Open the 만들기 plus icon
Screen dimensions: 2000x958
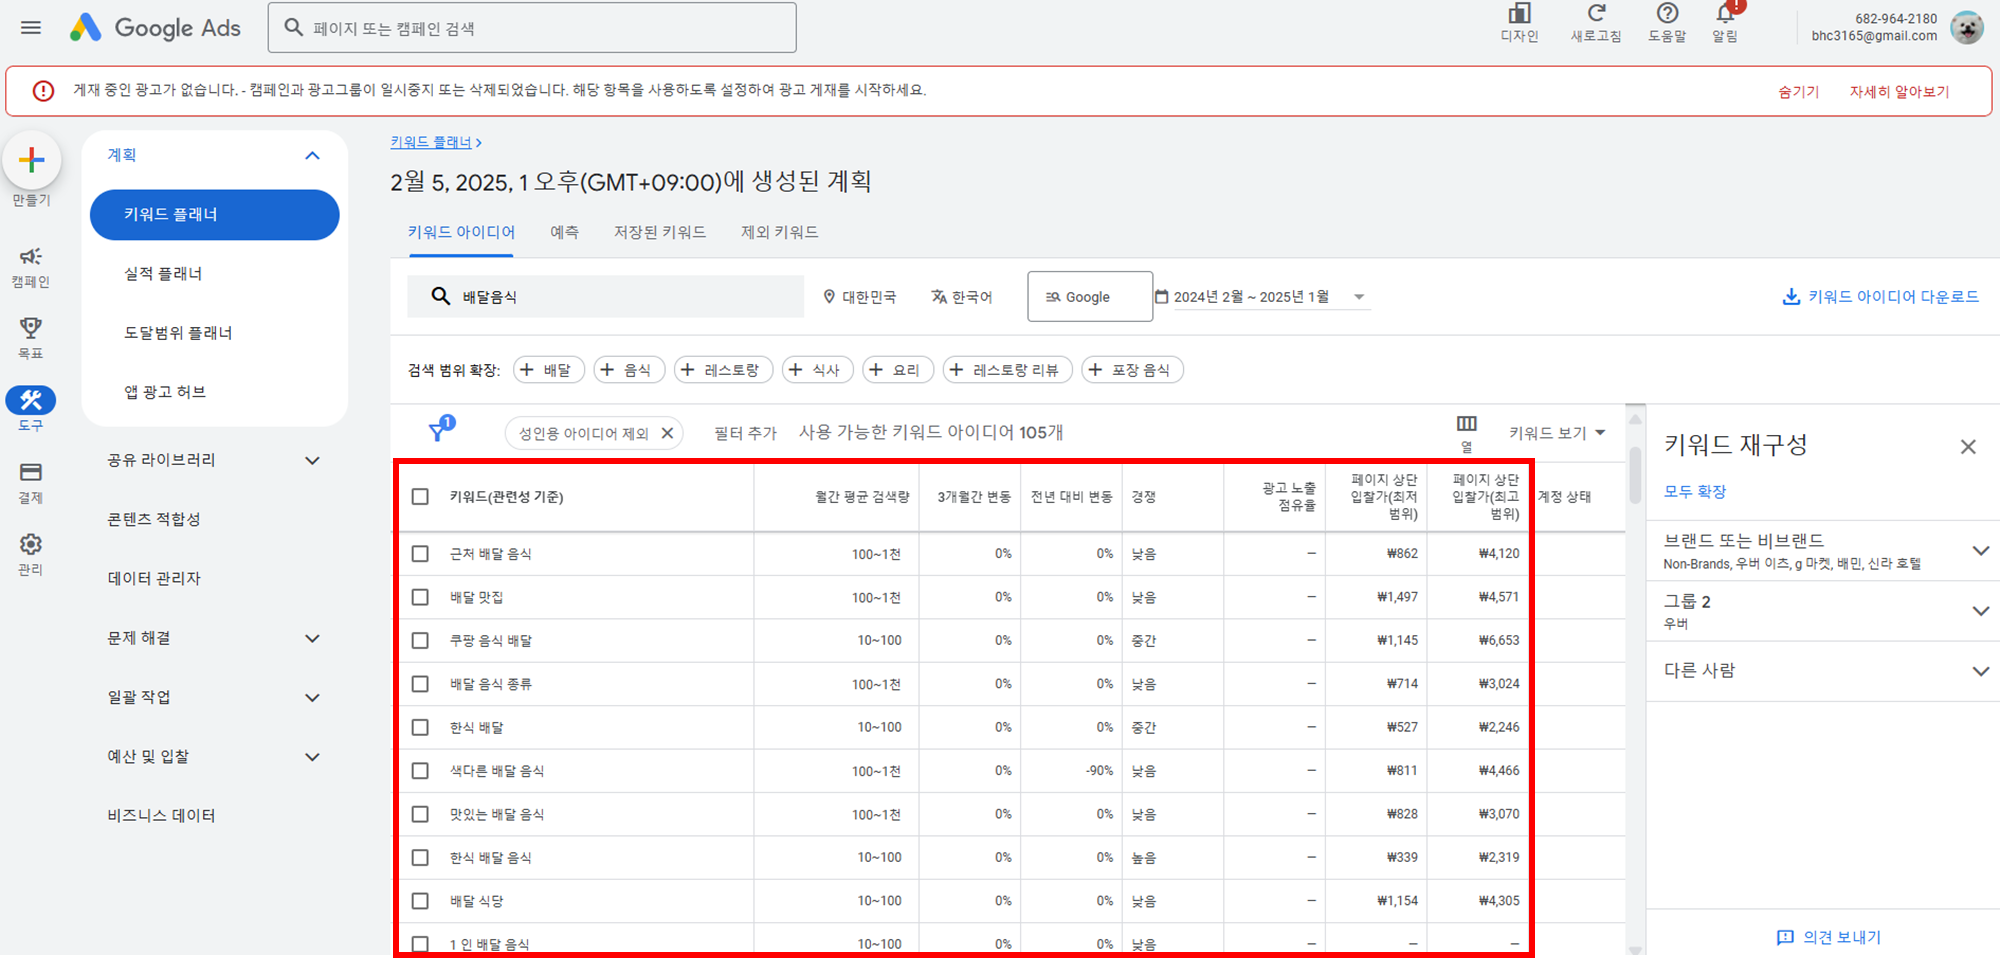[x=31, y=160]
